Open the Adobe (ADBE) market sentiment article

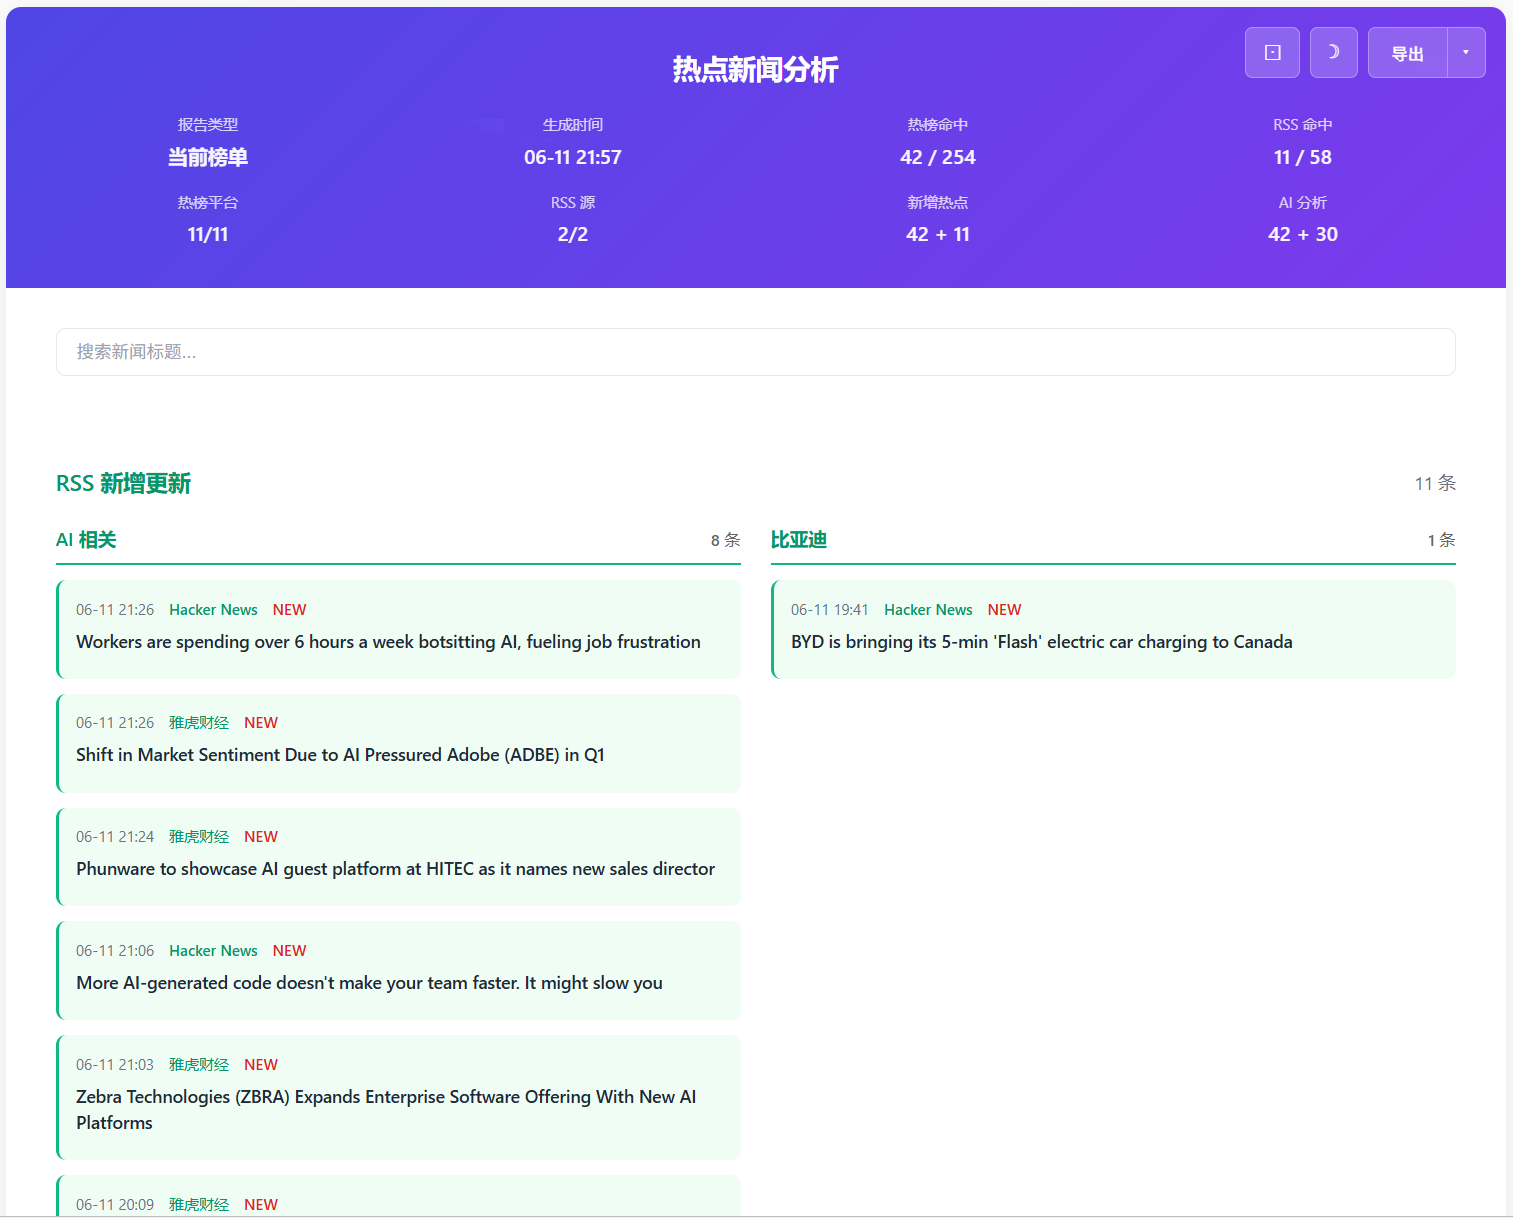tap(340, 755)
